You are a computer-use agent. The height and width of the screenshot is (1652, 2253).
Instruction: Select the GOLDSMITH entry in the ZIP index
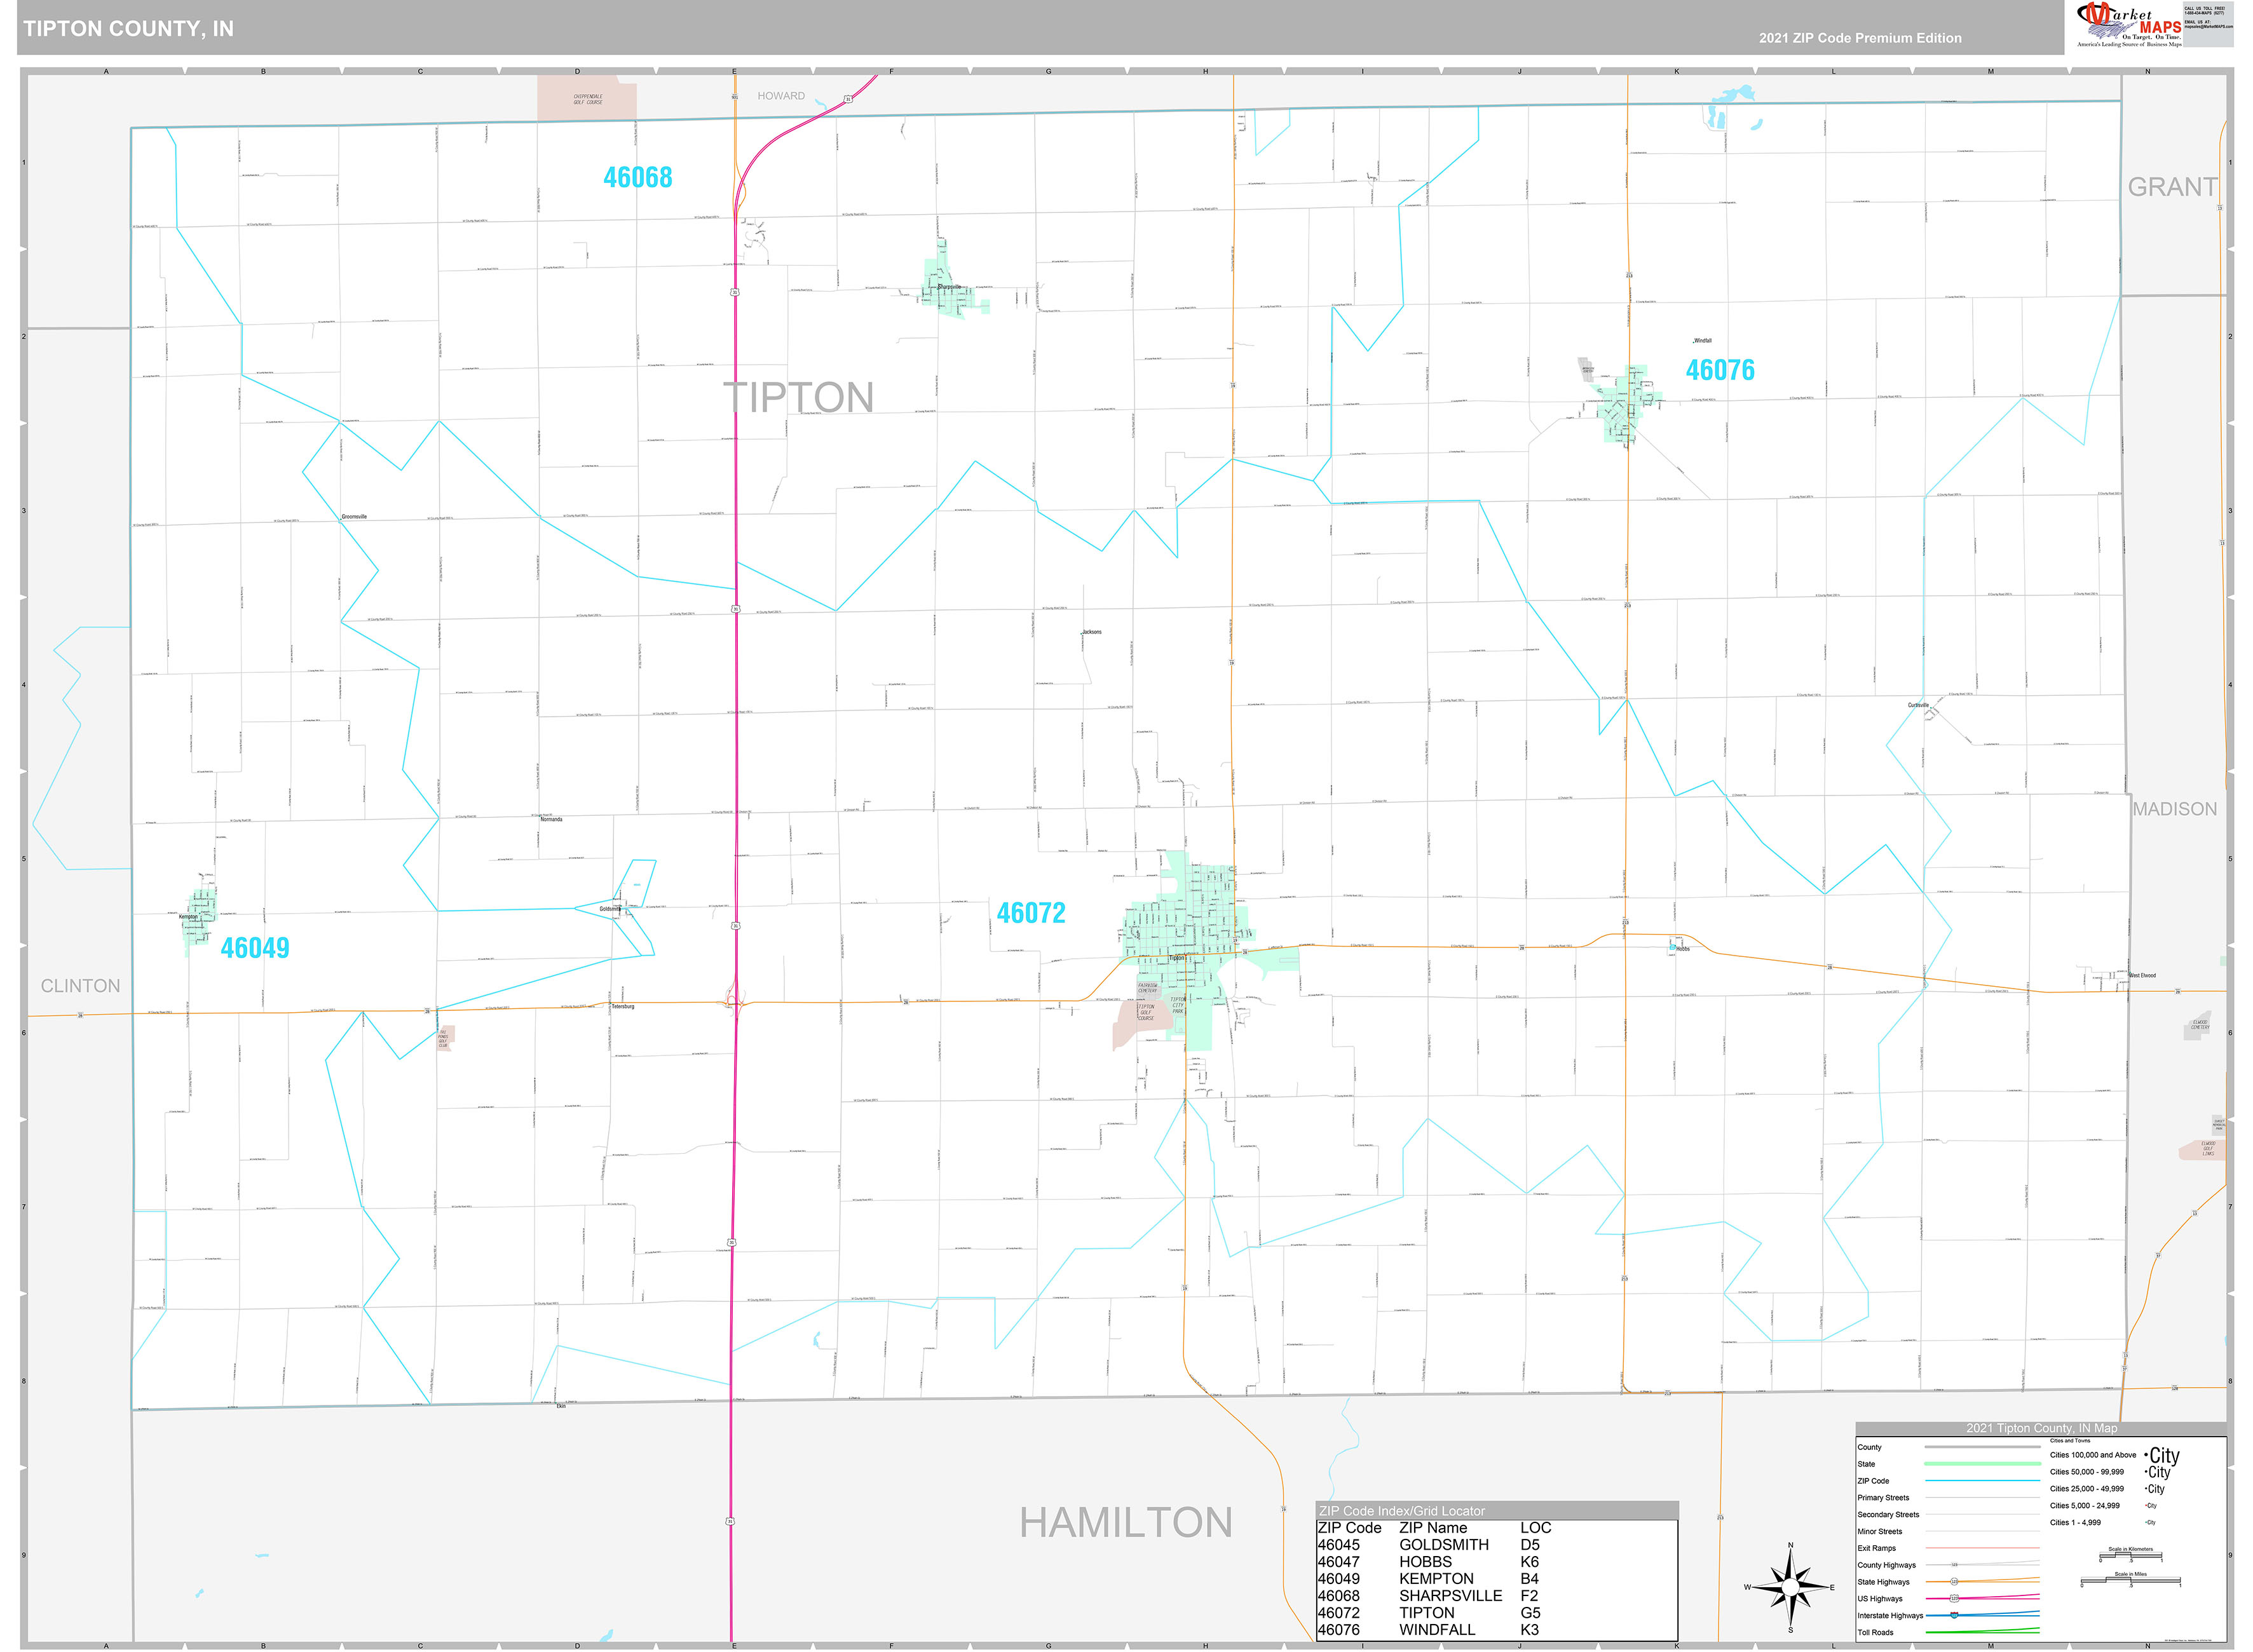[x=1444, y=1545]
